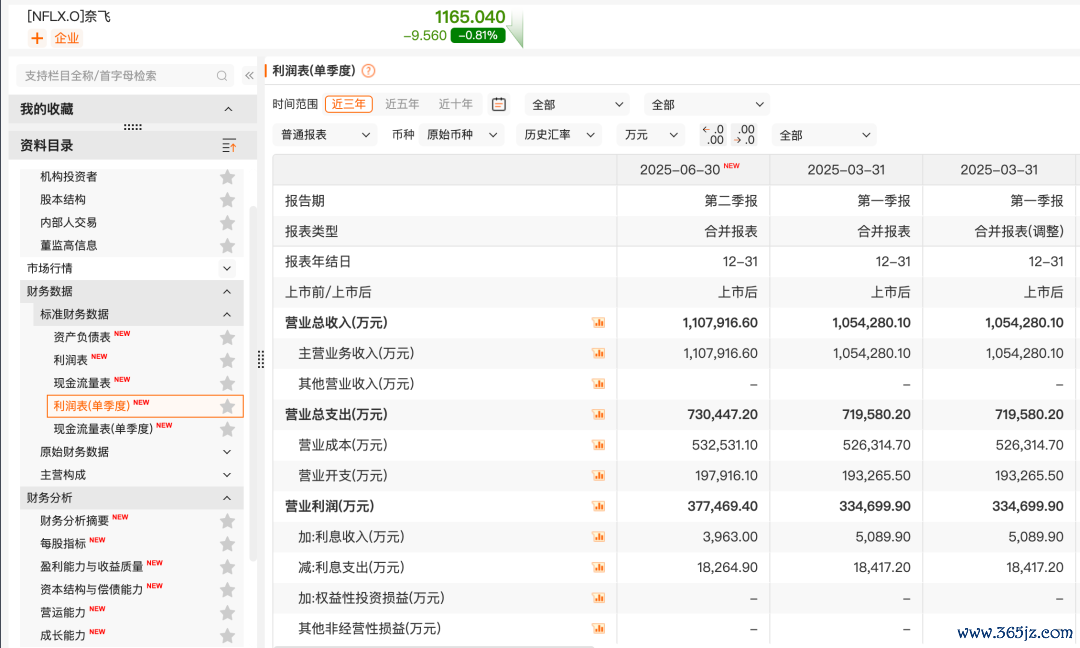Click the search magnifier icon

222,76
